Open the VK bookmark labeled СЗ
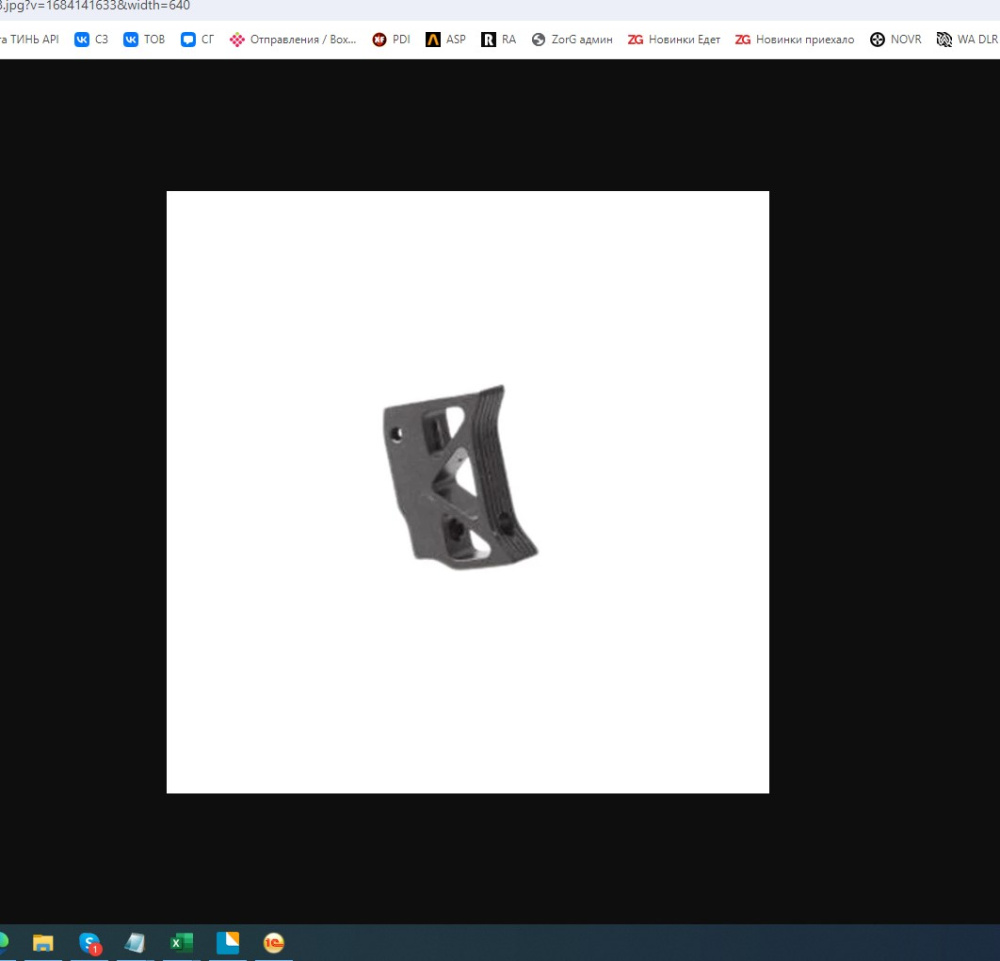 91,40
